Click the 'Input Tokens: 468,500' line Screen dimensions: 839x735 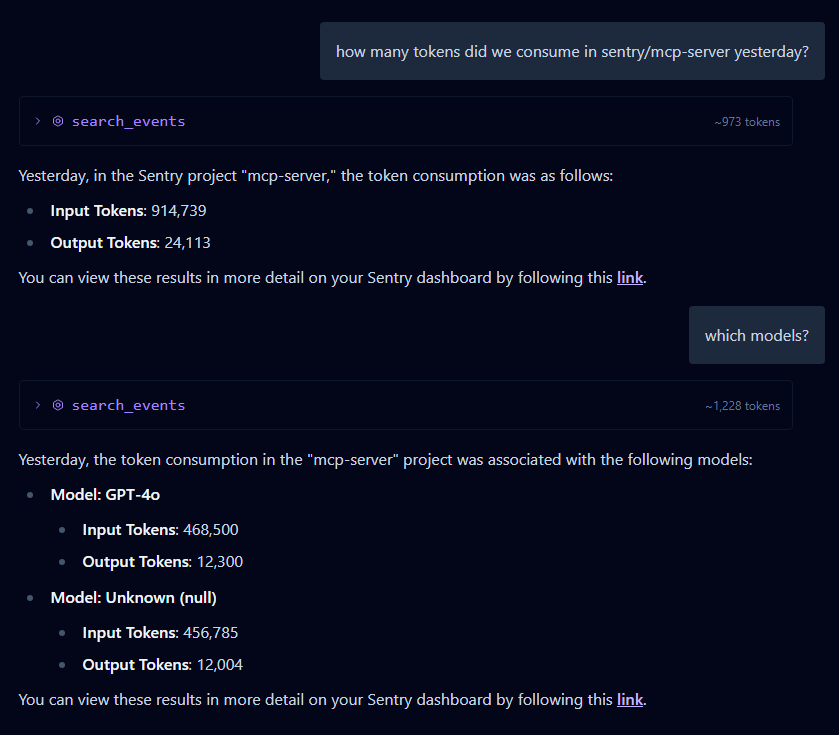[161, 530]
